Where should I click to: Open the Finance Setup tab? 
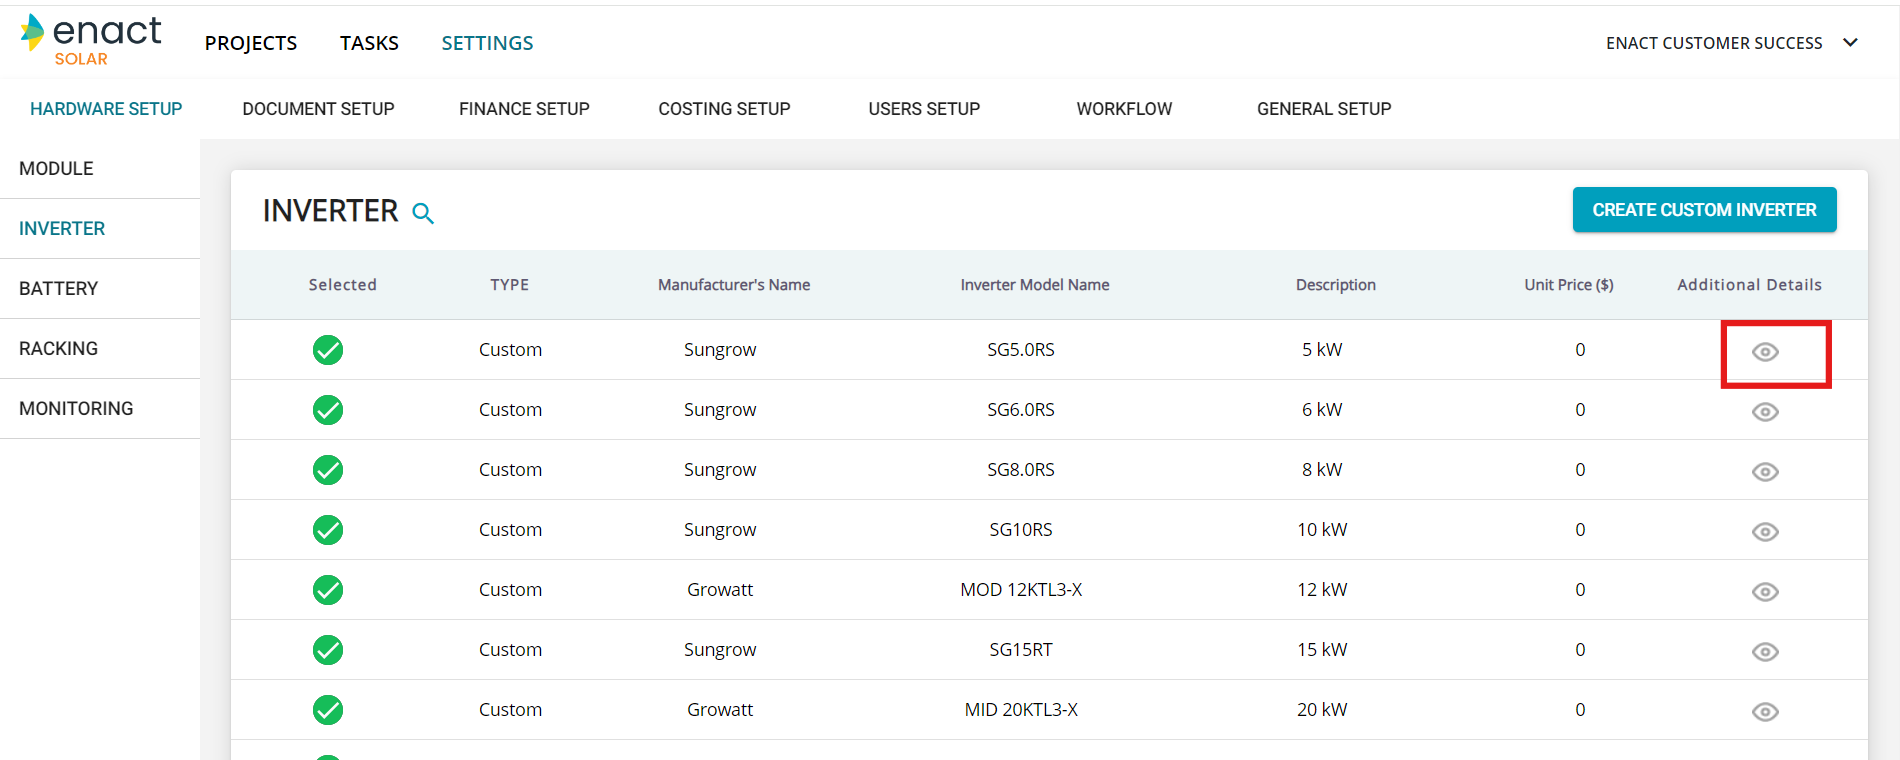pos(524,109)
